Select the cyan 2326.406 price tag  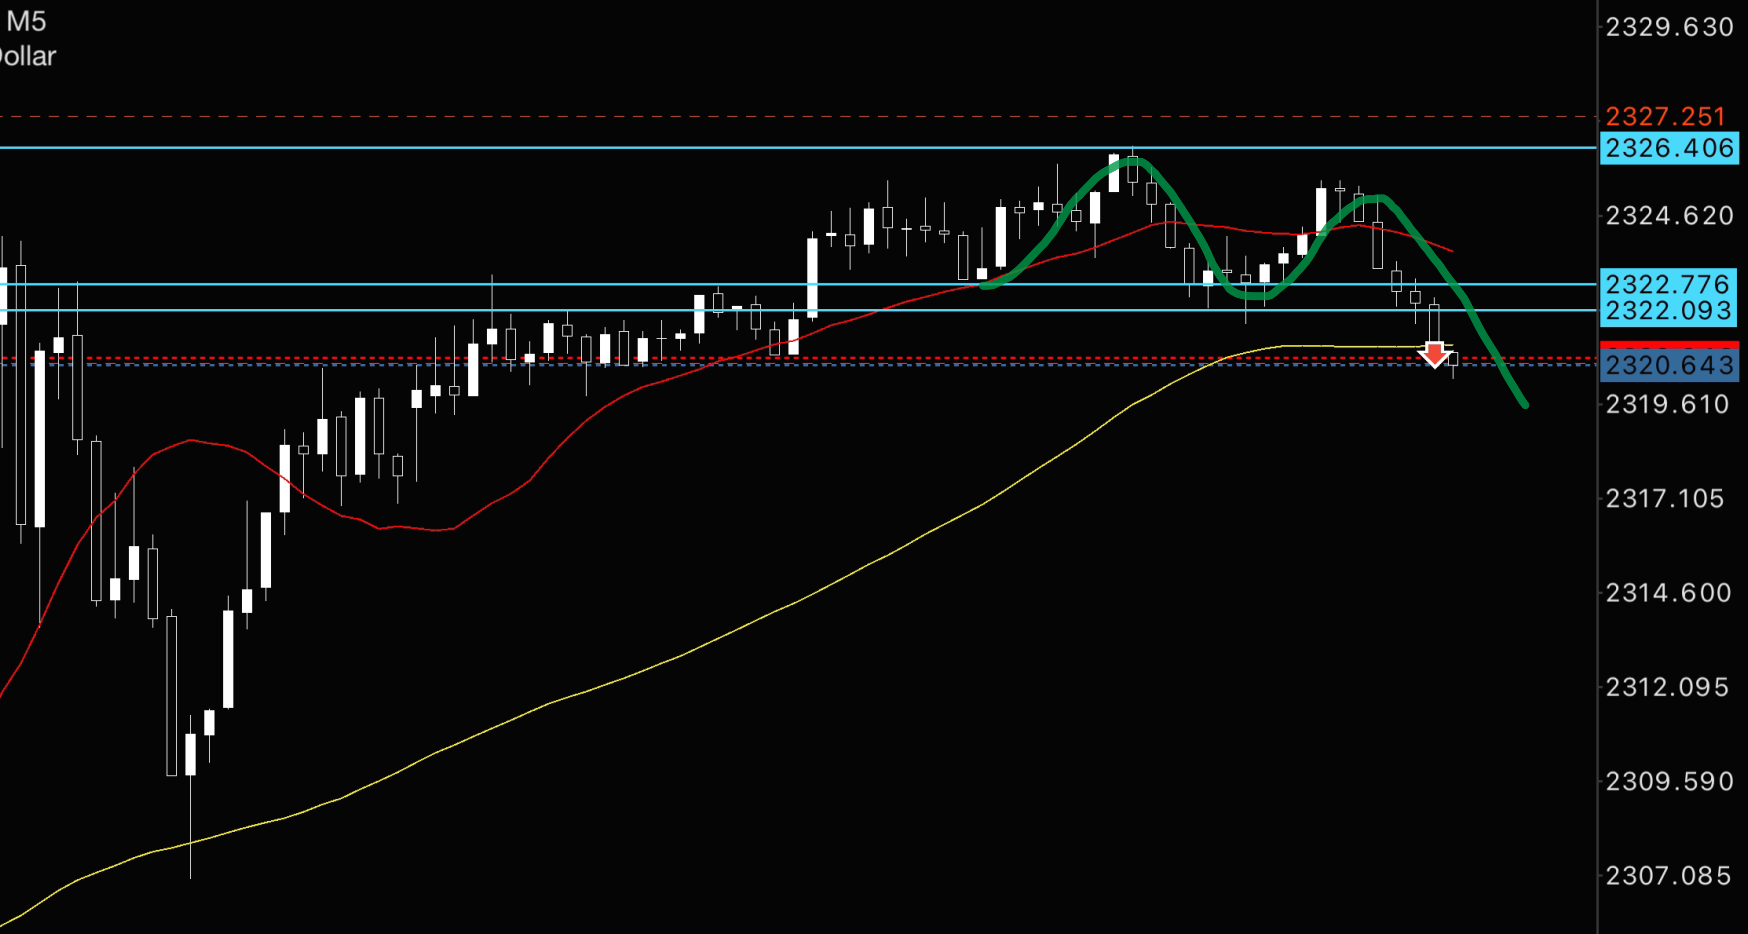(x=1669, y=148)
